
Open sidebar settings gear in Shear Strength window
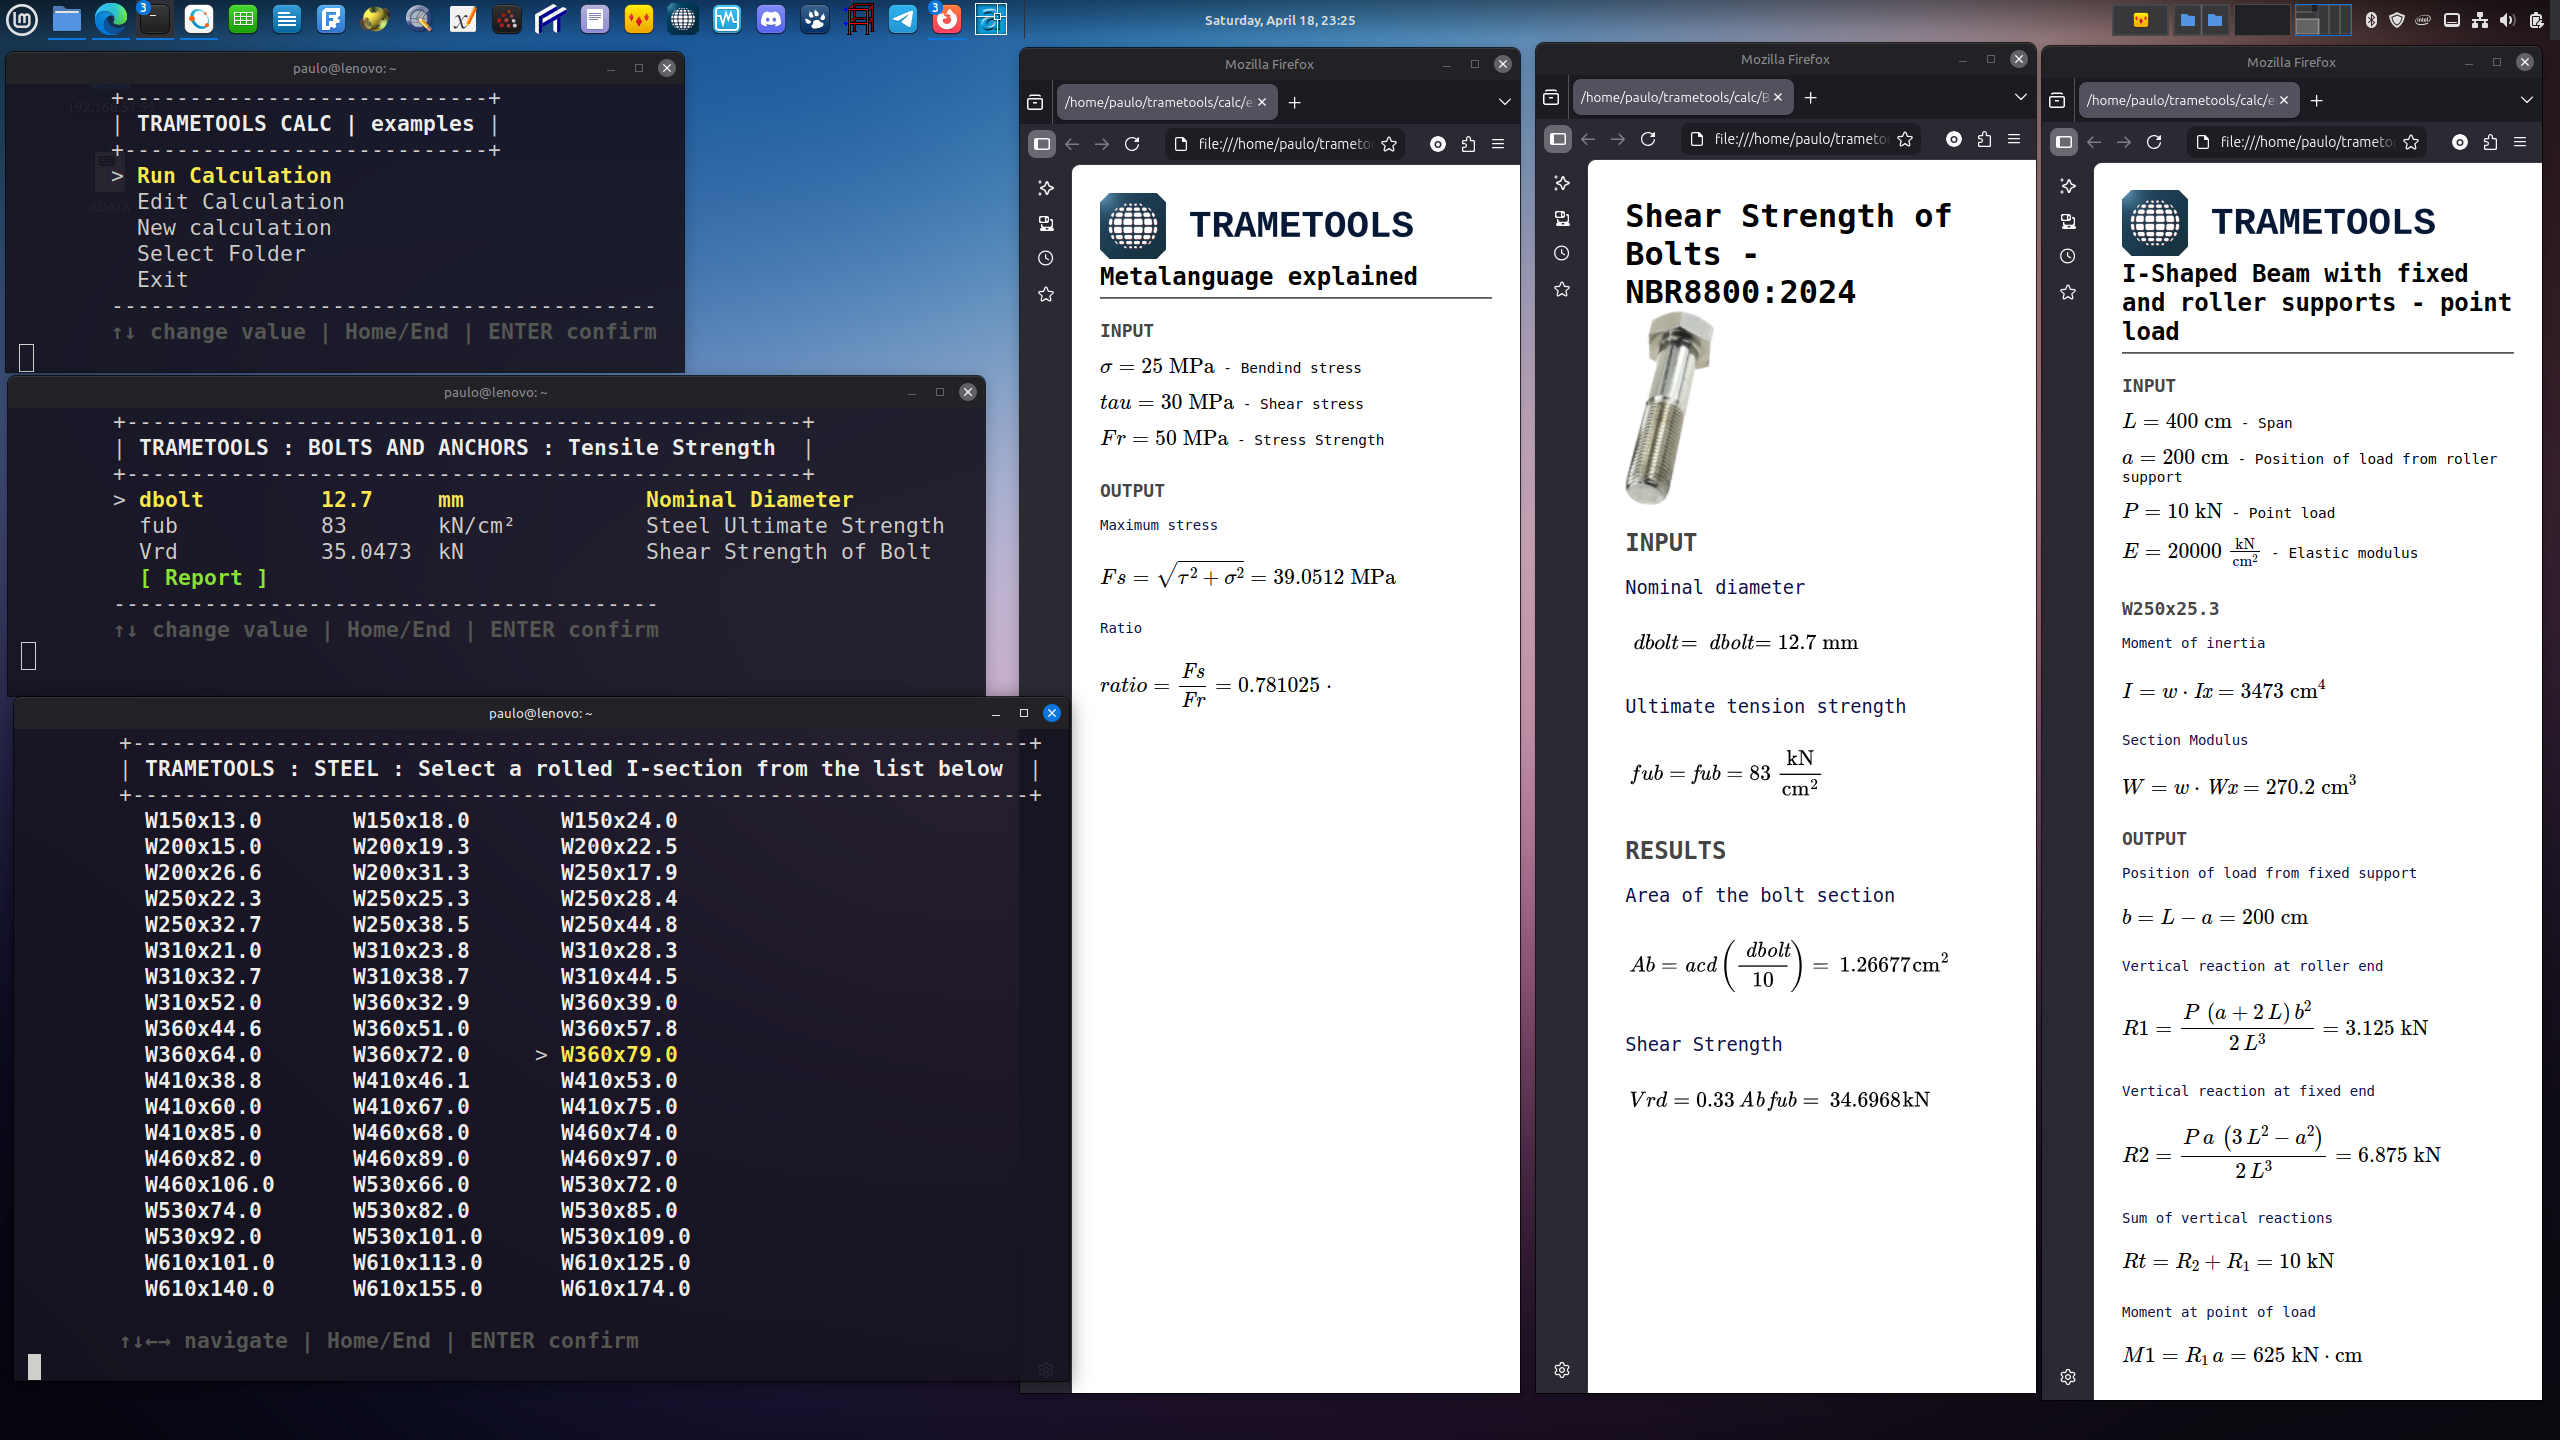click(1562, 1370)
